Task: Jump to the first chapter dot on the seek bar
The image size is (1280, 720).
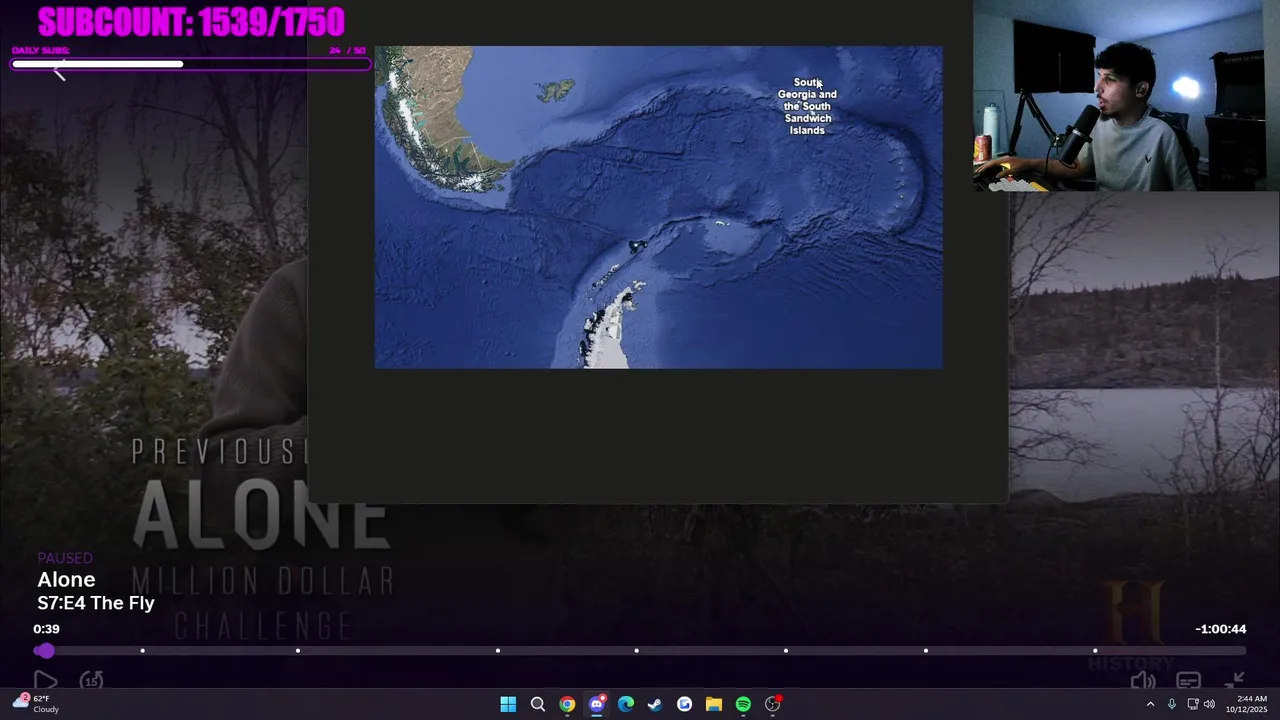Action: [x=142, y=651]
